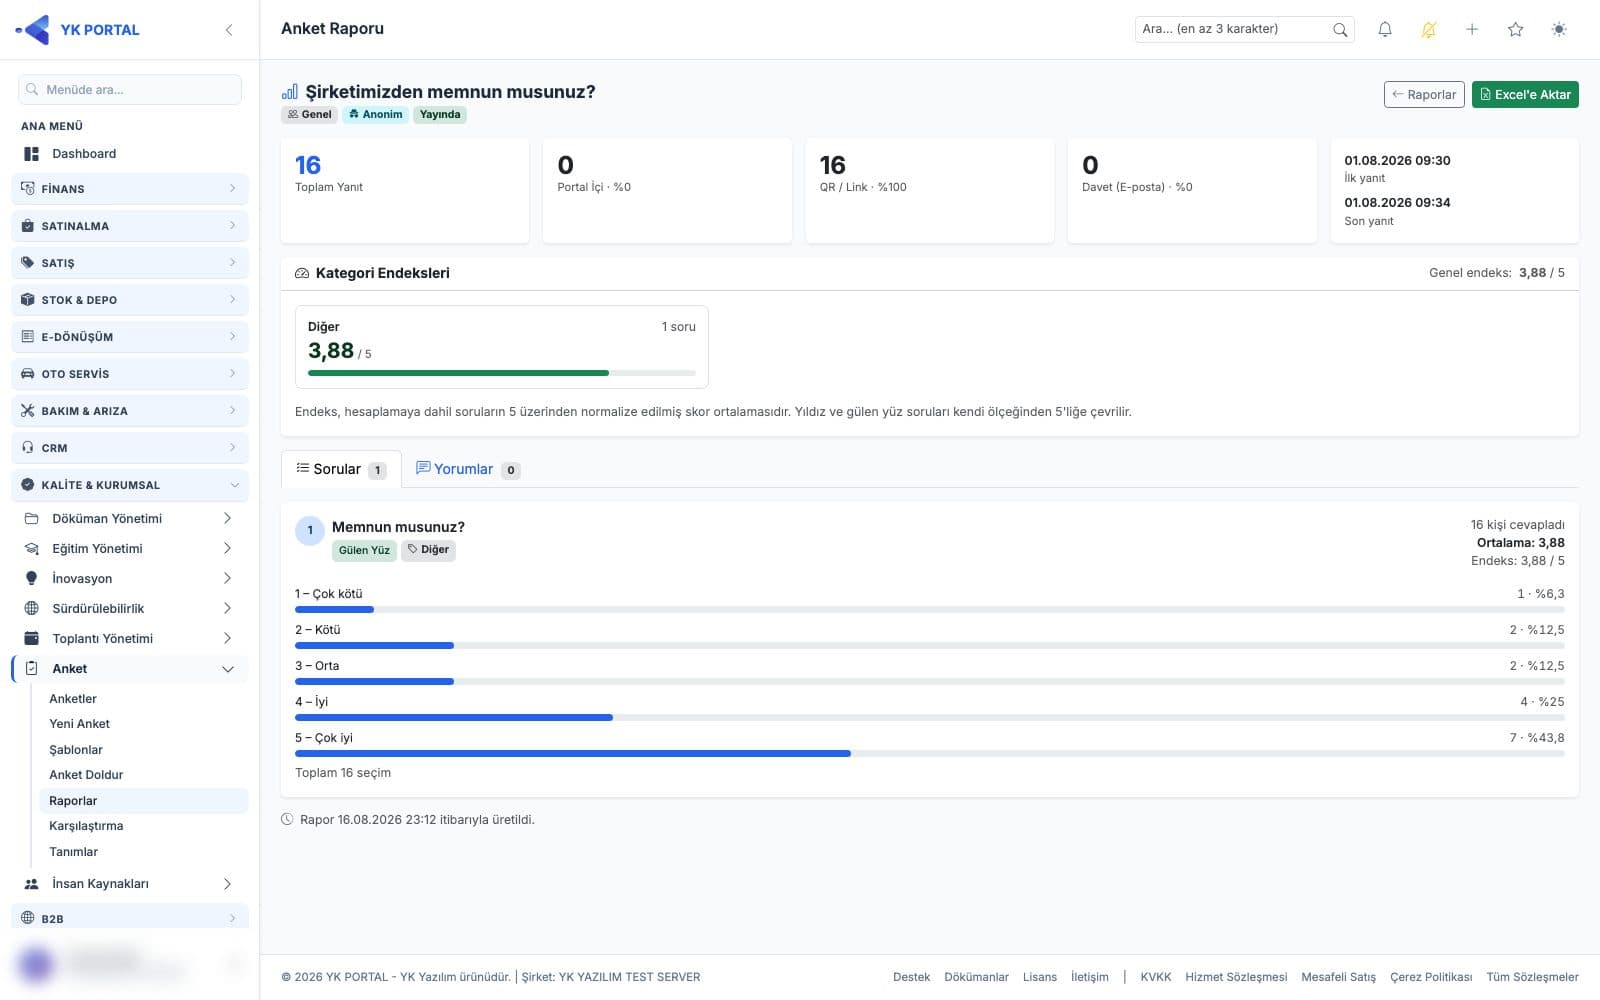Click the '5 – Çok iyi' result bar

930,753
